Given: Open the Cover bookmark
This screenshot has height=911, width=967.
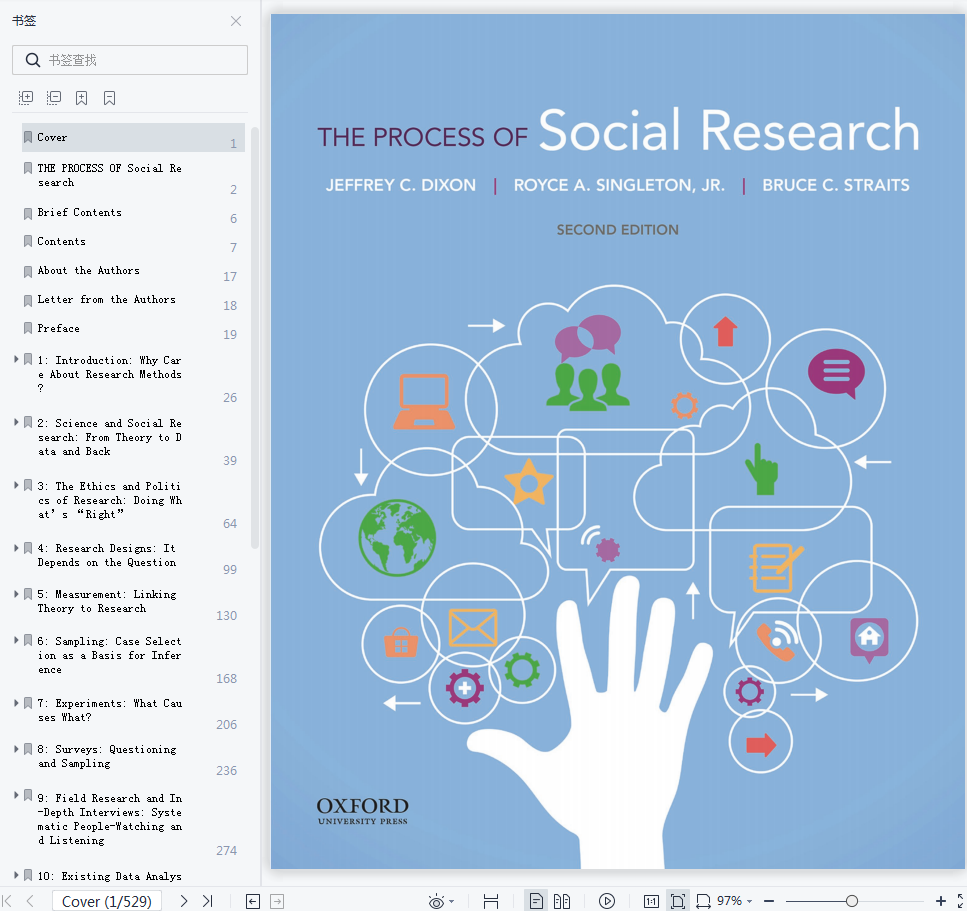Looking at the screenshot, I should tap(133, 138).
